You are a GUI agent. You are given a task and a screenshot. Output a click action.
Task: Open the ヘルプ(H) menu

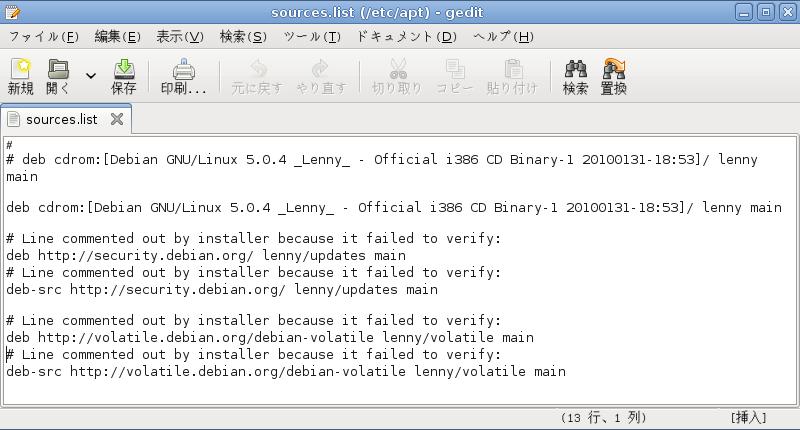504,37
